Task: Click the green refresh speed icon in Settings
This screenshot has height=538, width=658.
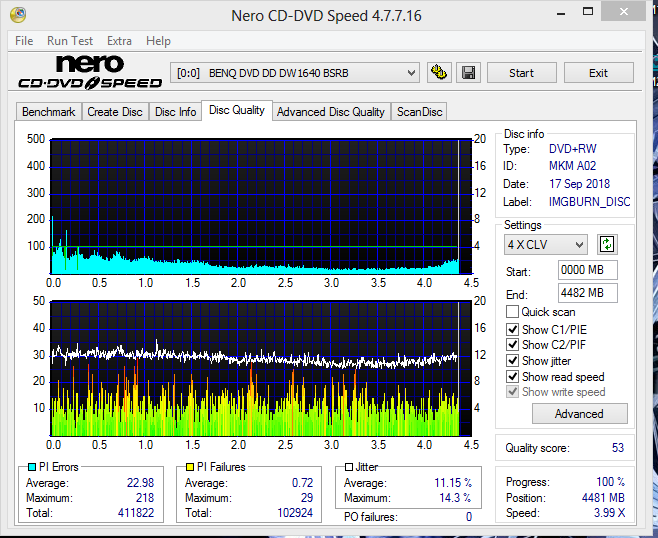Action: (x=607, y=244)
